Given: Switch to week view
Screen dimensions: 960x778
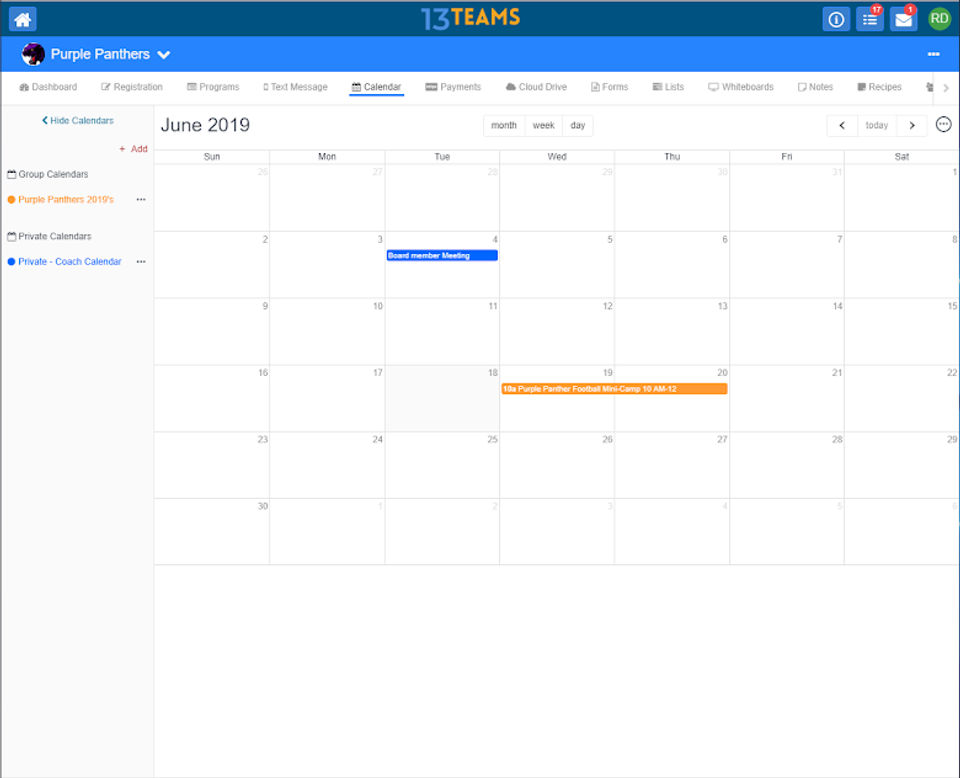Looking at the screenshot, I should [x=544, y=125].
